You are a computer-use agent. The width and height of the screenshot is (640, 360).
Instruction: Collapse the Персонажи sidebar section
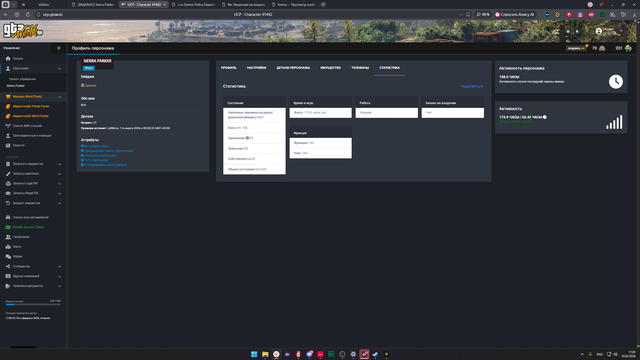pyautogui.click(x=60, y=69)
